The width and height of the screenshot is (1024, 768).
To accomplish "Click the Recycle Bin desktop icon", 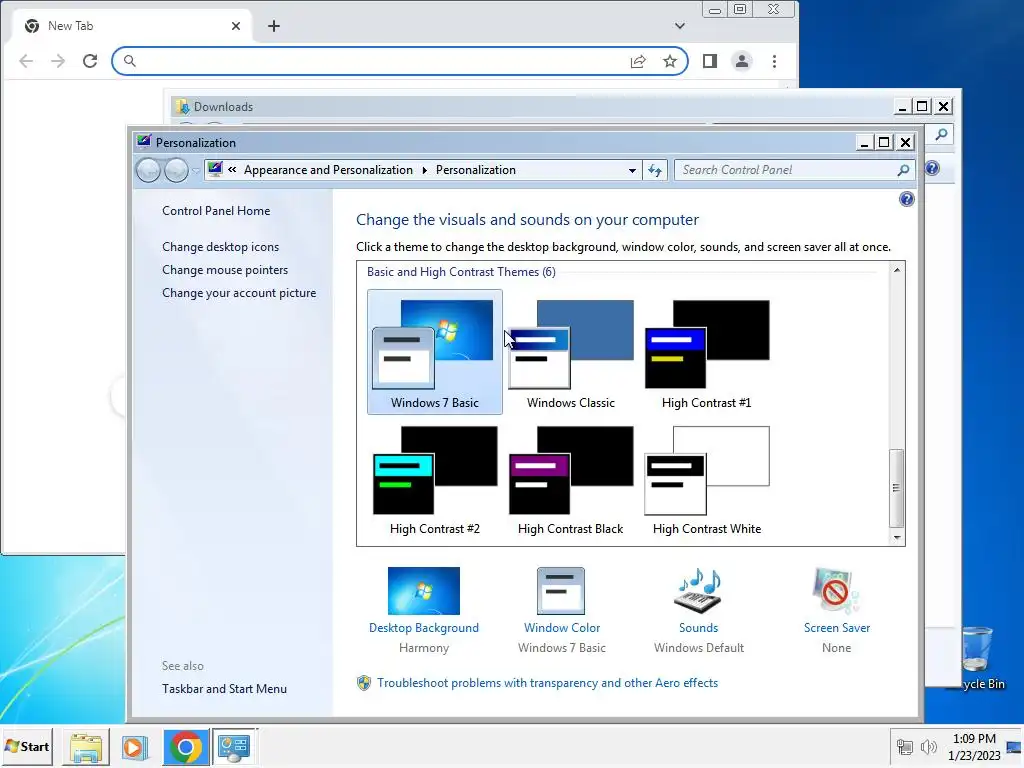I will click(x=980, y=658).
